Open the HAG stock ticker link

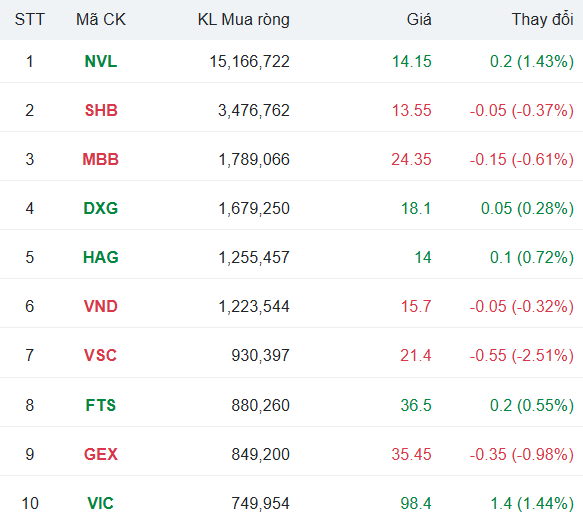pos(101,257)
